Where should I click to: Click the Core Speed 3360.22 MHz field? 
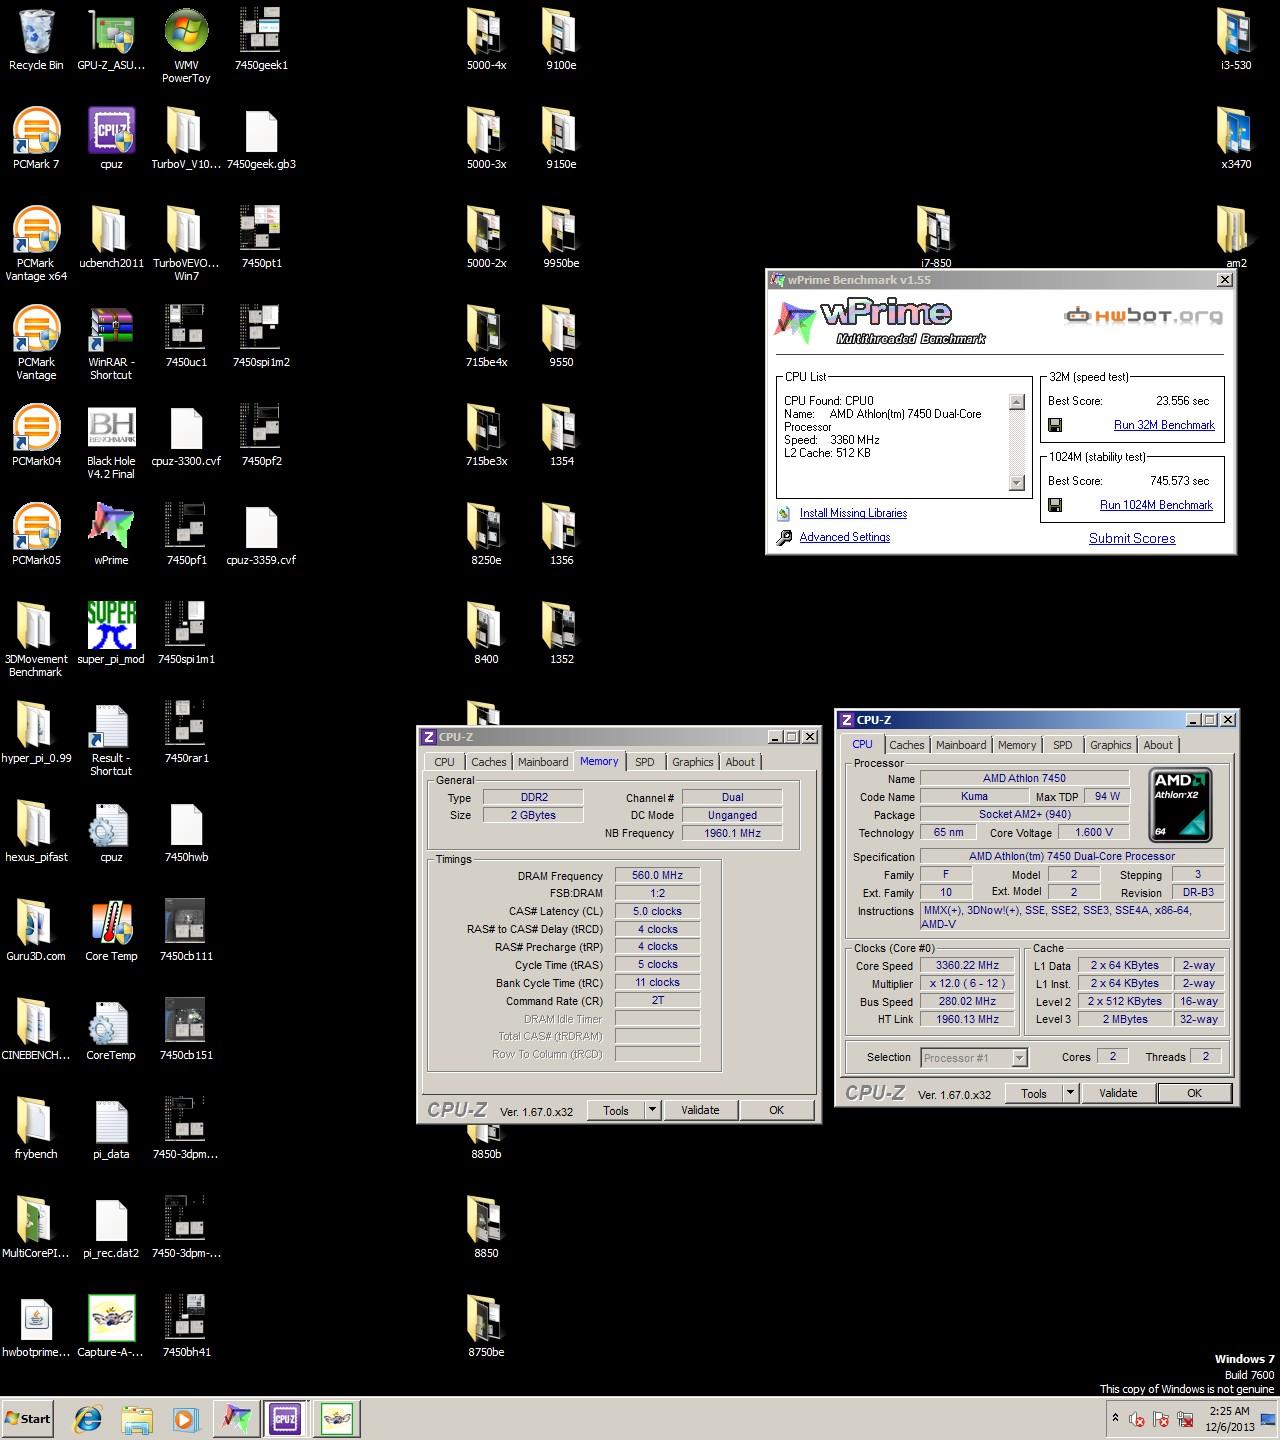(x=967, y=965)
